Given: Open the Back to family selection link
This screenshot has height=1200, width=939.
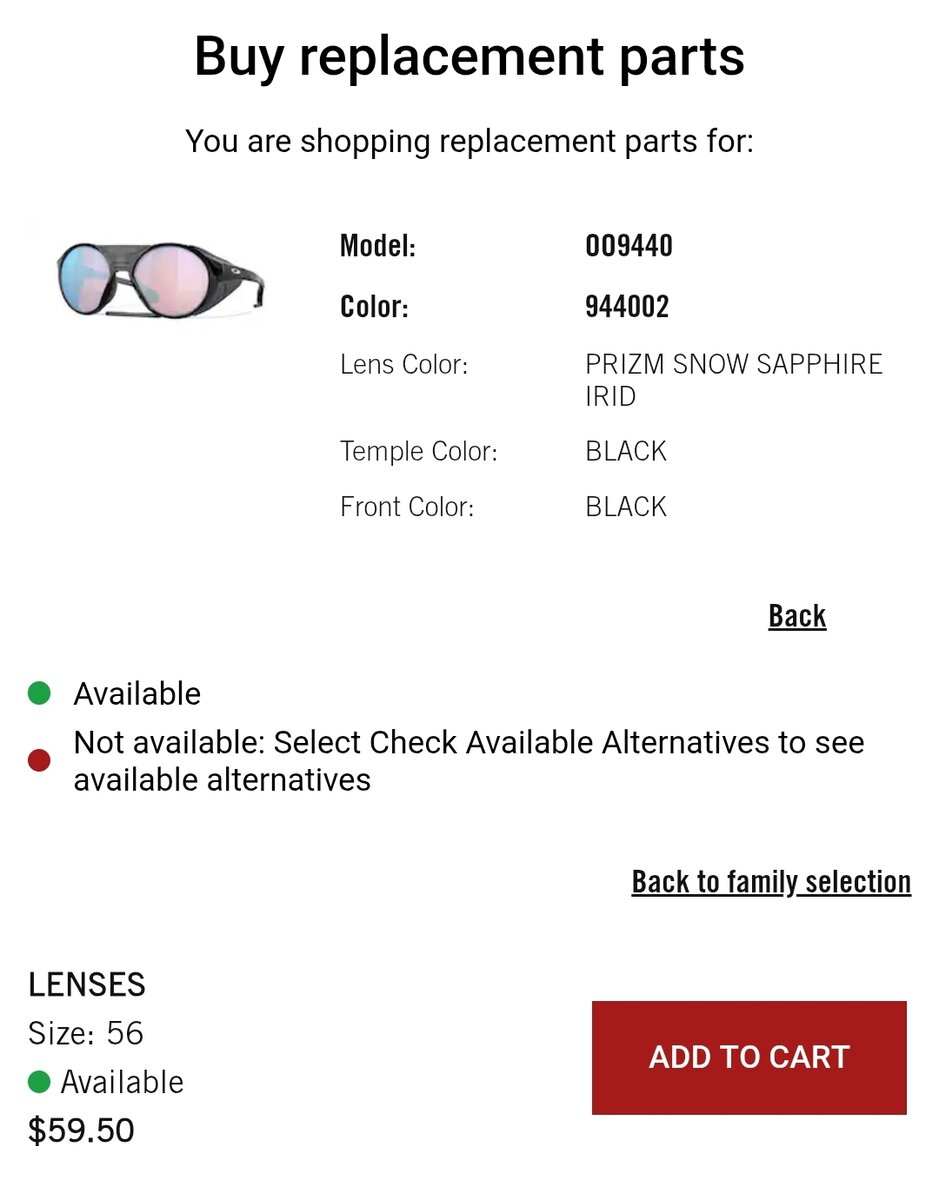Looking at the screenshot, I should click(771, 882).
